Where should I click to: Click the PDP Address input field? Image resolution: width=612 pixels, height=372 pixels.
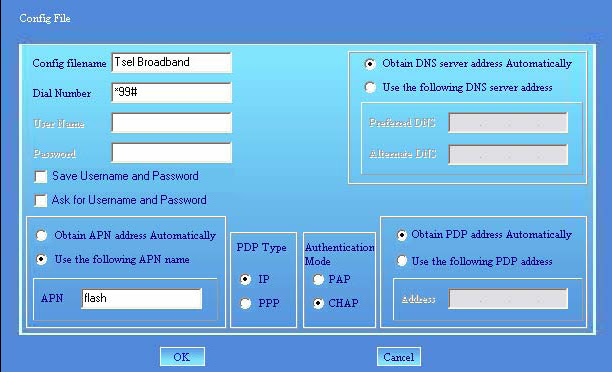[x=508, y=299]
